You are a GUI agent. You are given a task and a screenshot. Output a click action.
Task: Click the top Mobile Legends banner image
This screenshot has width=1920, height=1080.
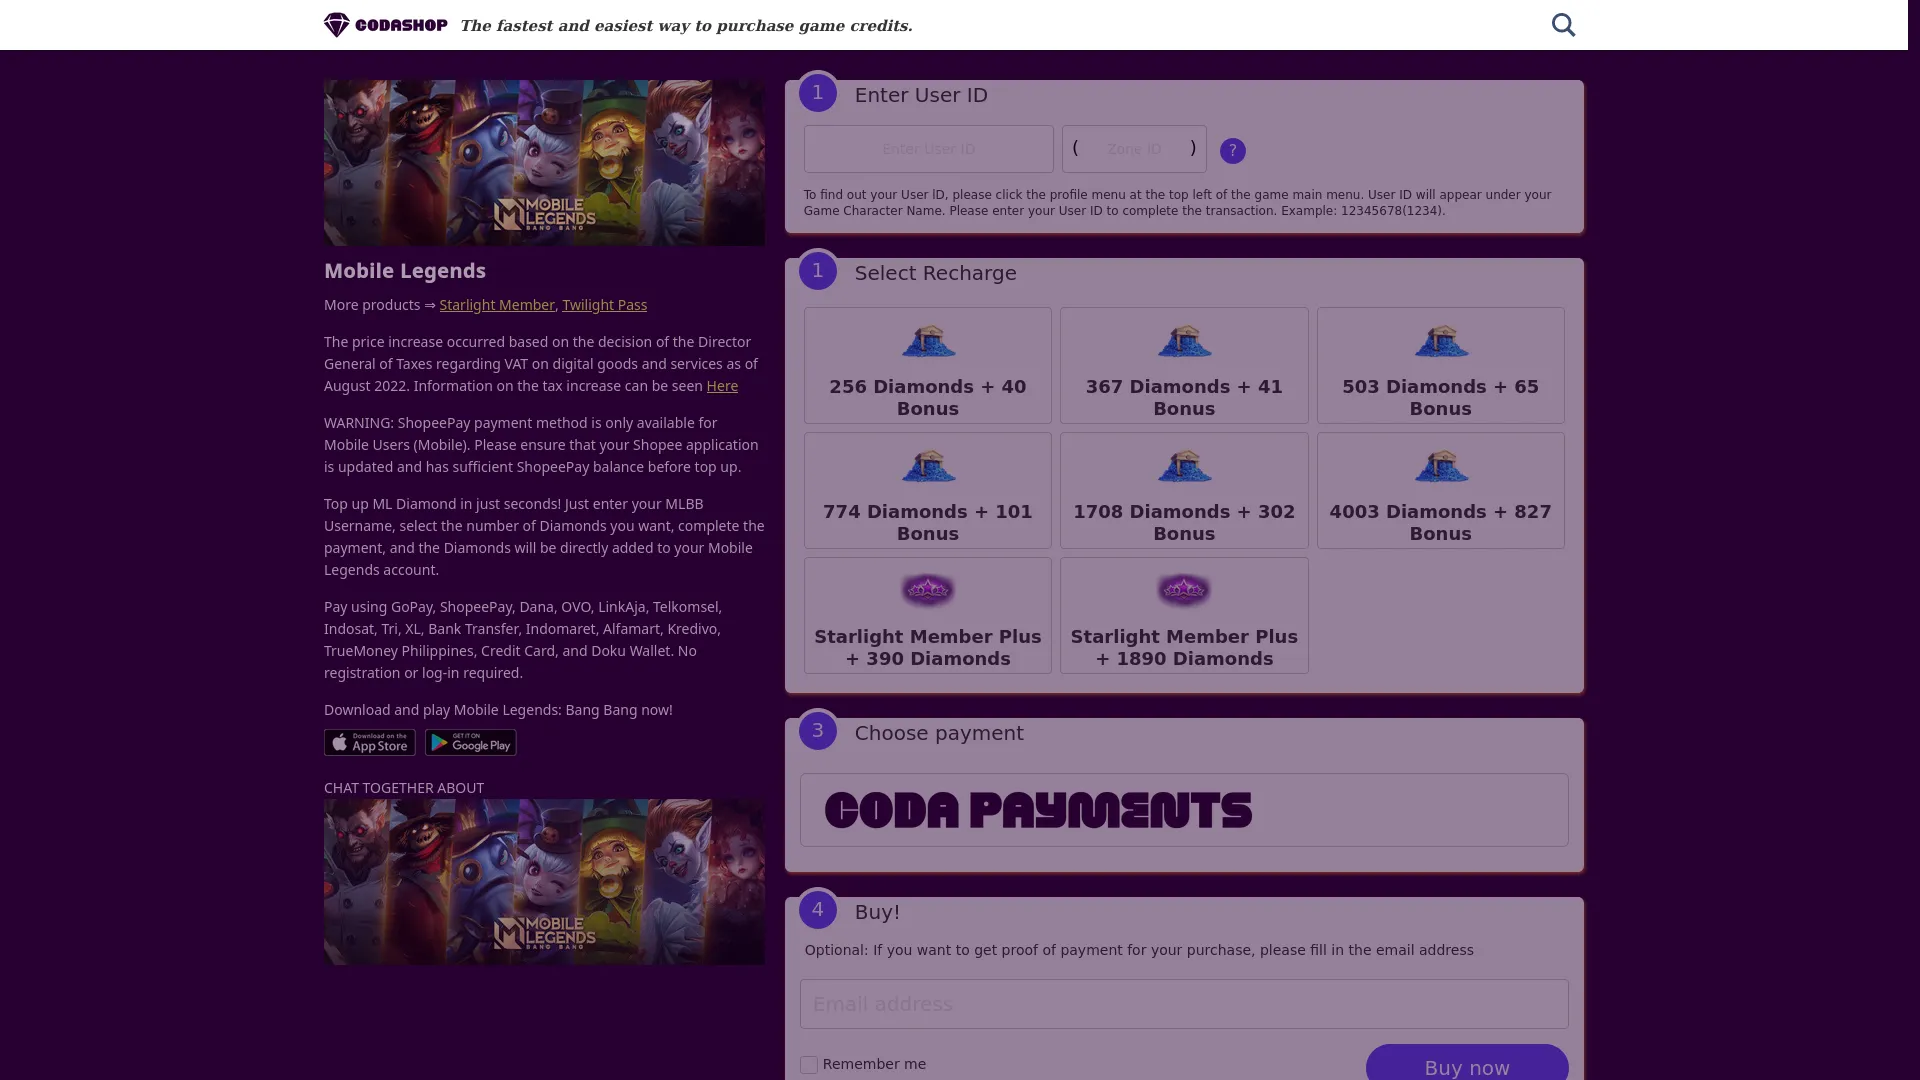(x=544, y=163)
